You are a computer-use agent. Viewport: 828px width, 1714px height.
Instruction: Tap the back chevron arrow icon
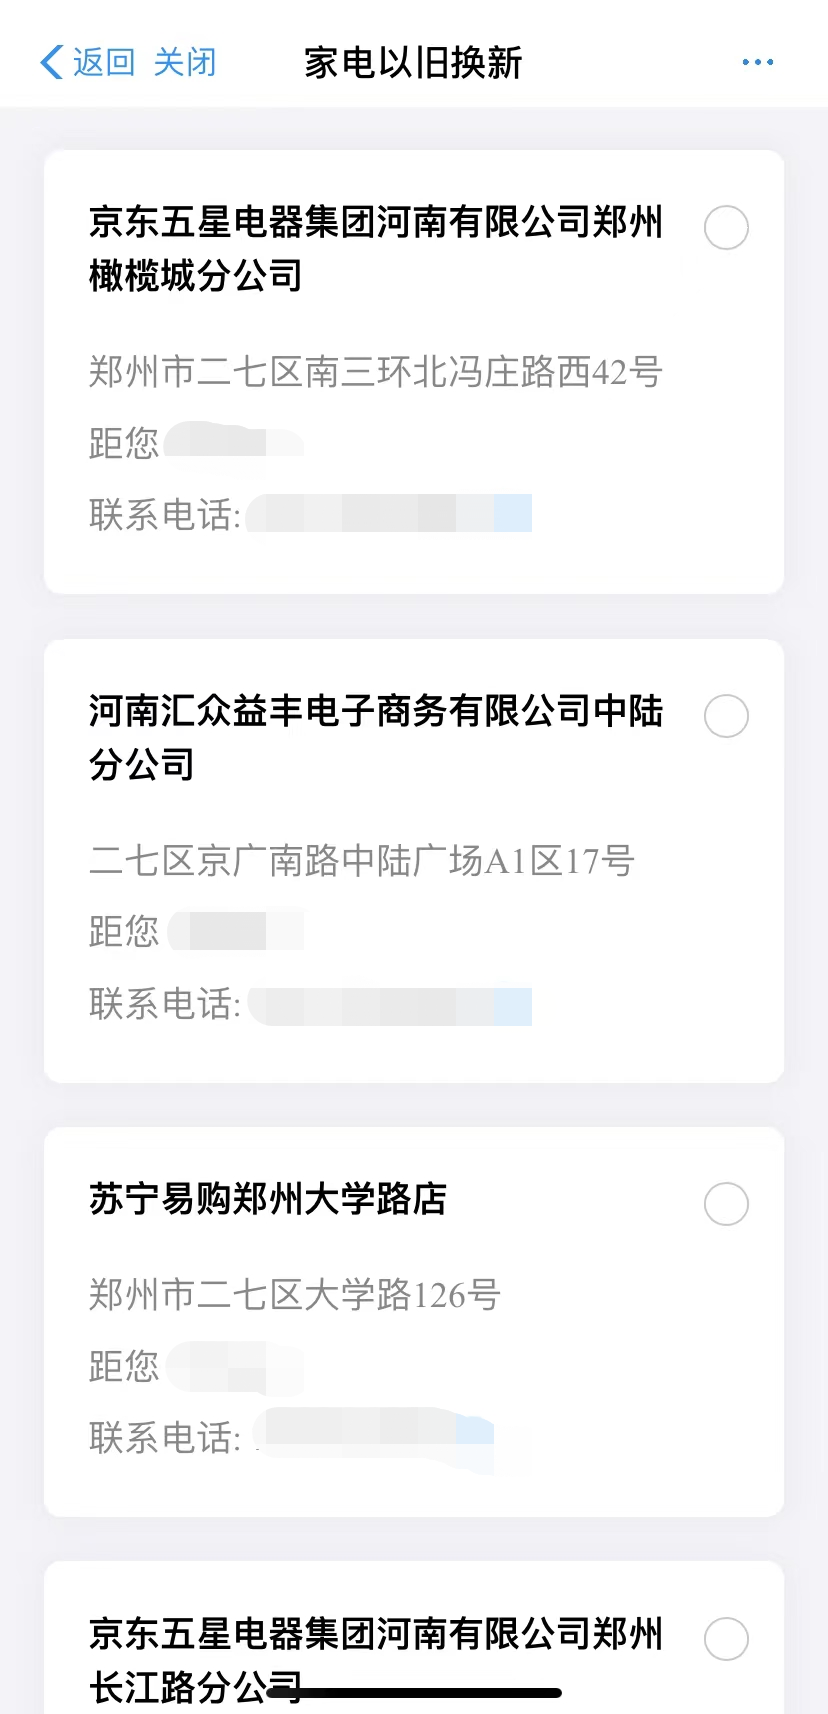point(52,62)
